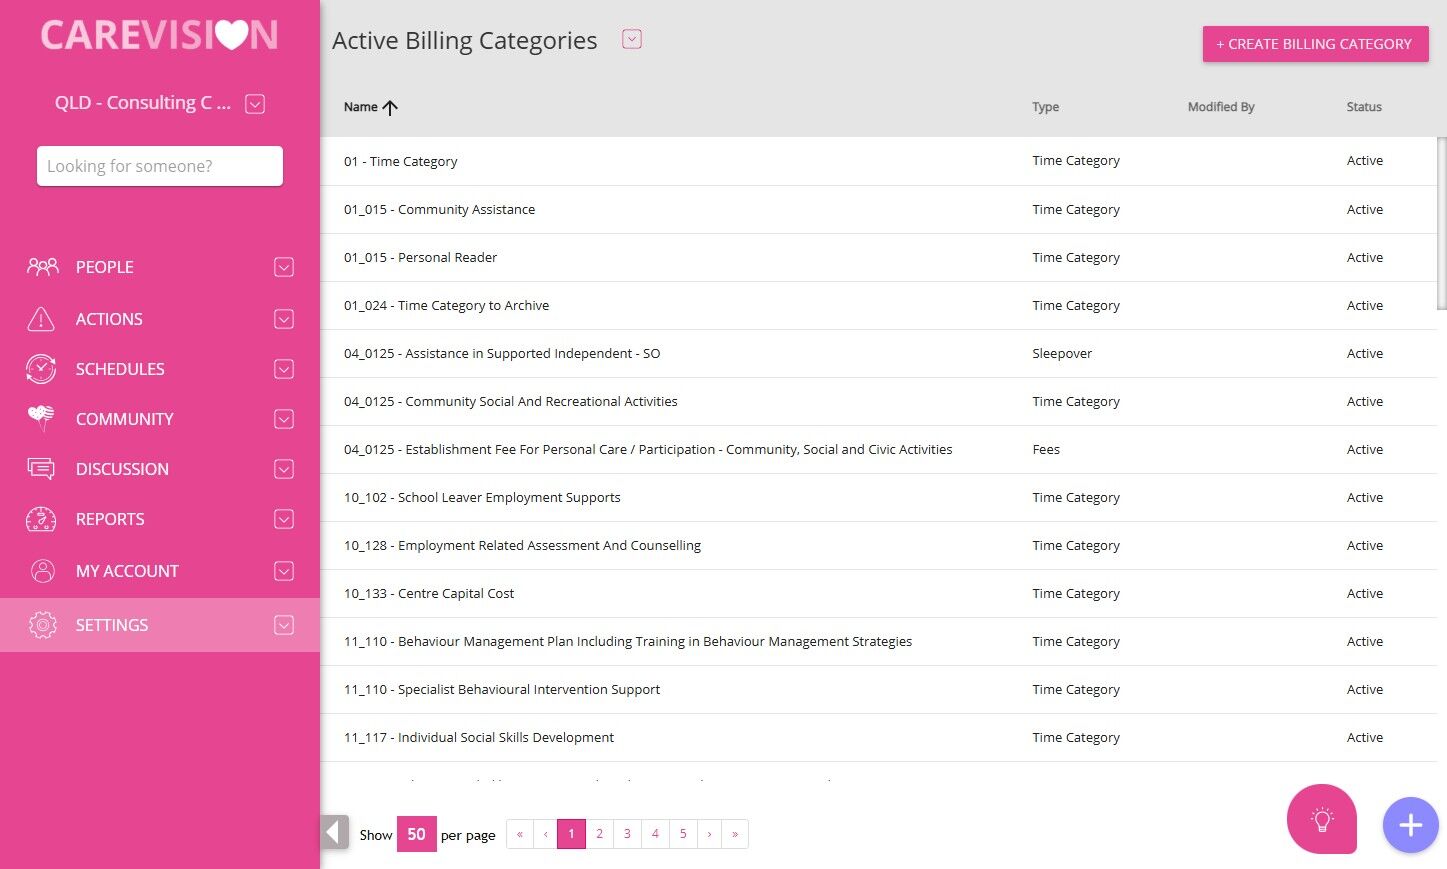This screenshot has width=1447, height=869.
Task: Click the Community hearts icon
Action: point(41,418)
